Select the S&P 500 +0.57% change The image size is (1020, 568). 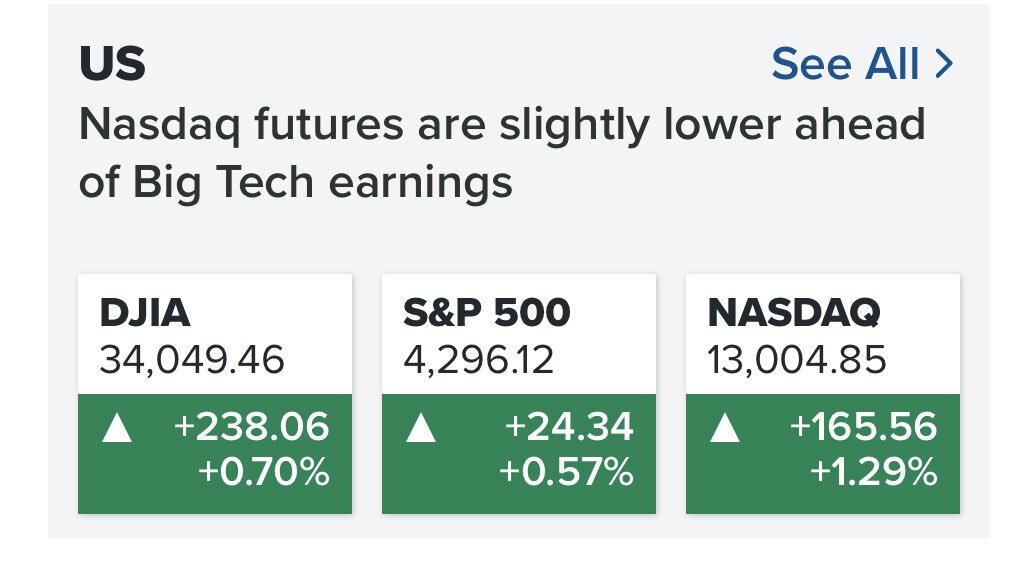[x=566, y=471]
